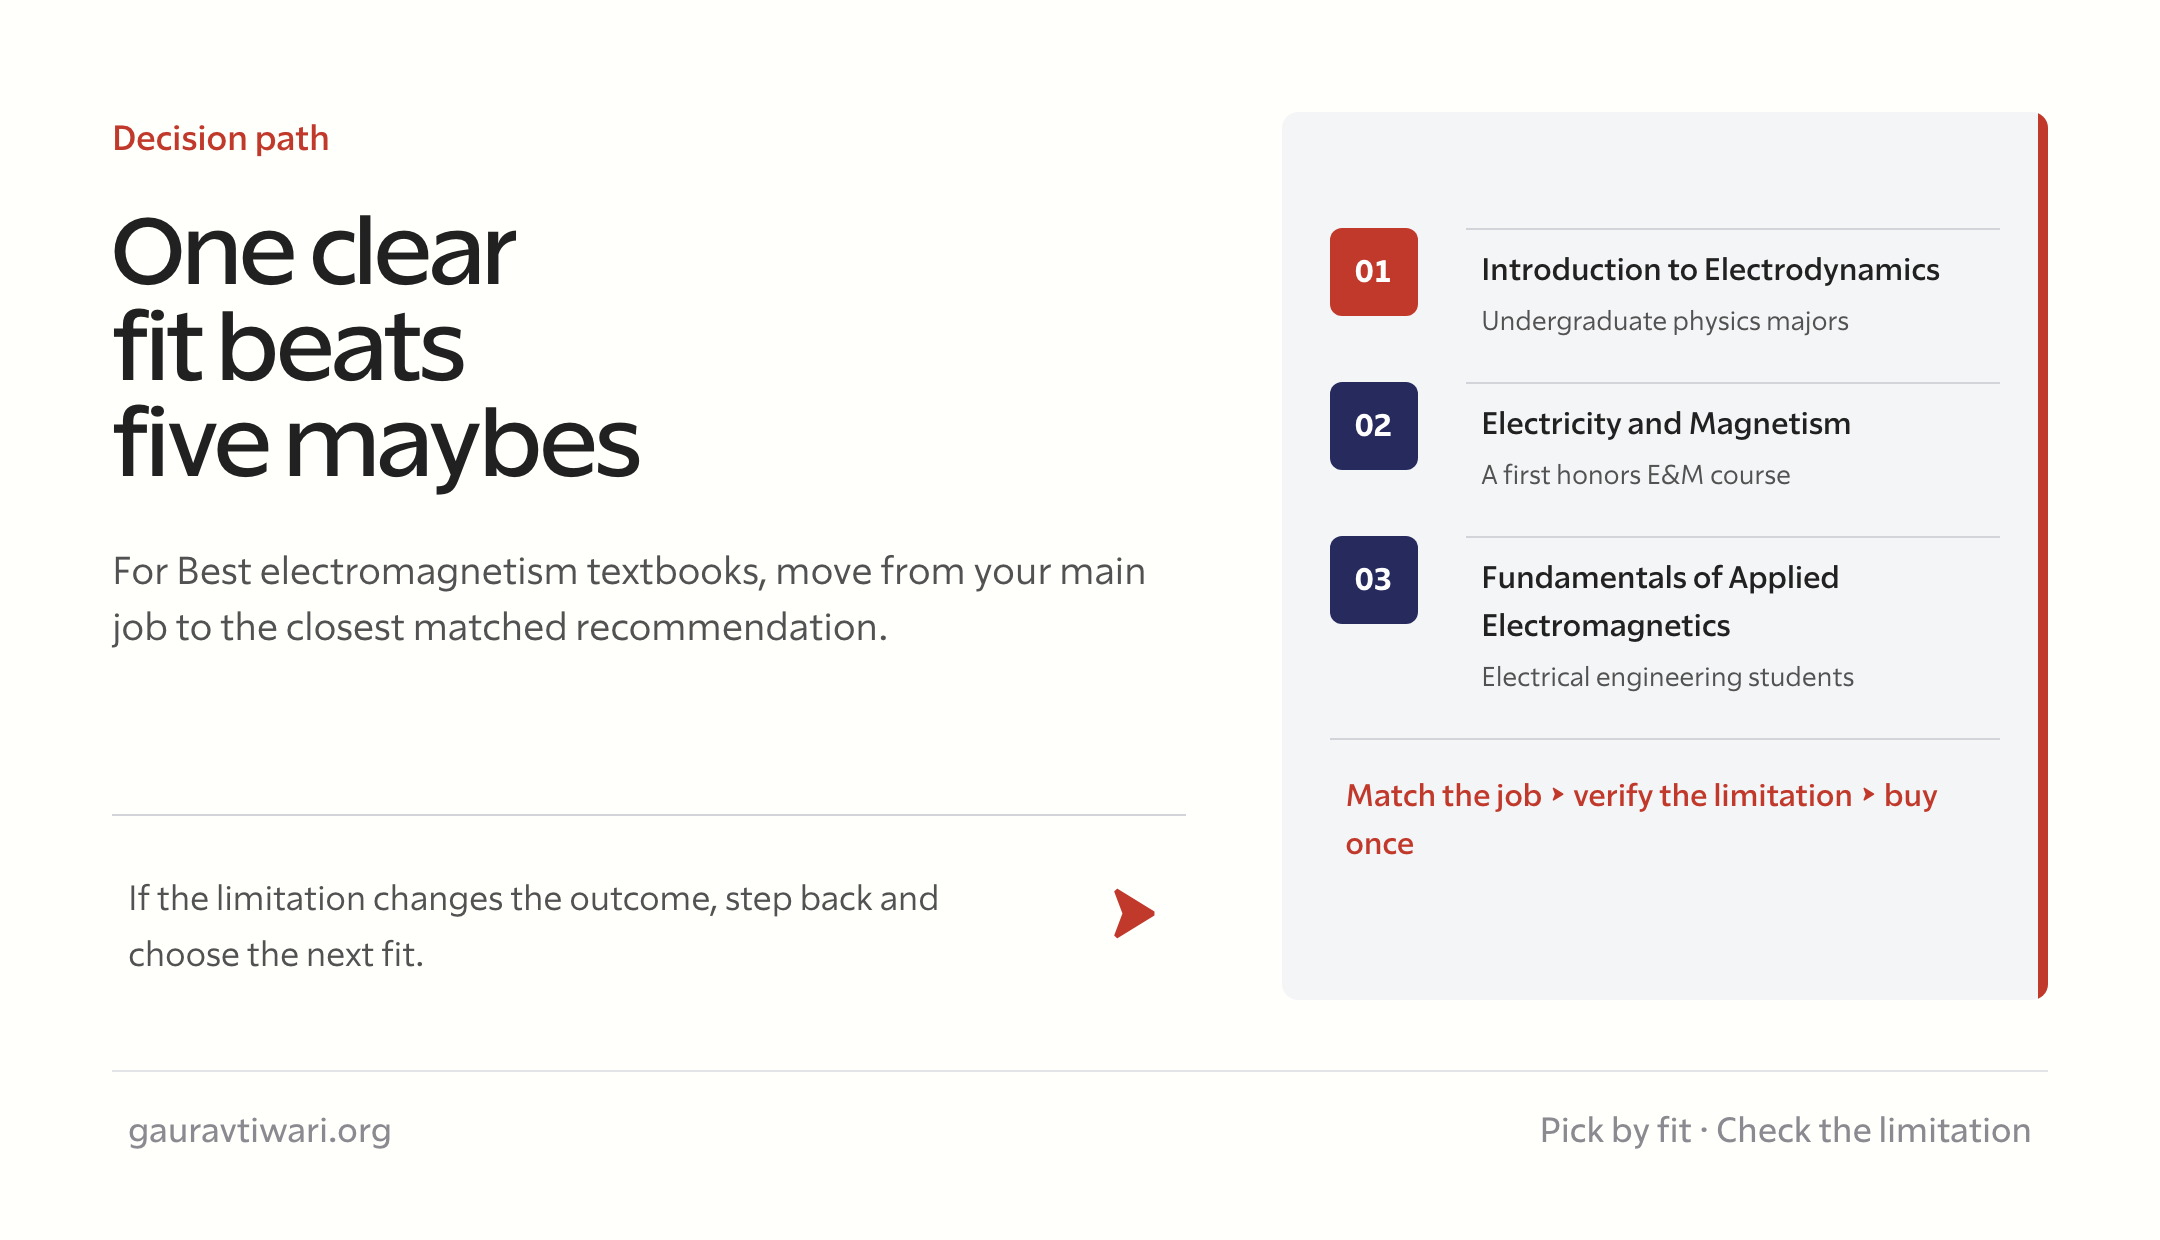Click 'If the limitation changes the outcome' note
The image size is (2160, 1240).
click(x=533, y=926)
